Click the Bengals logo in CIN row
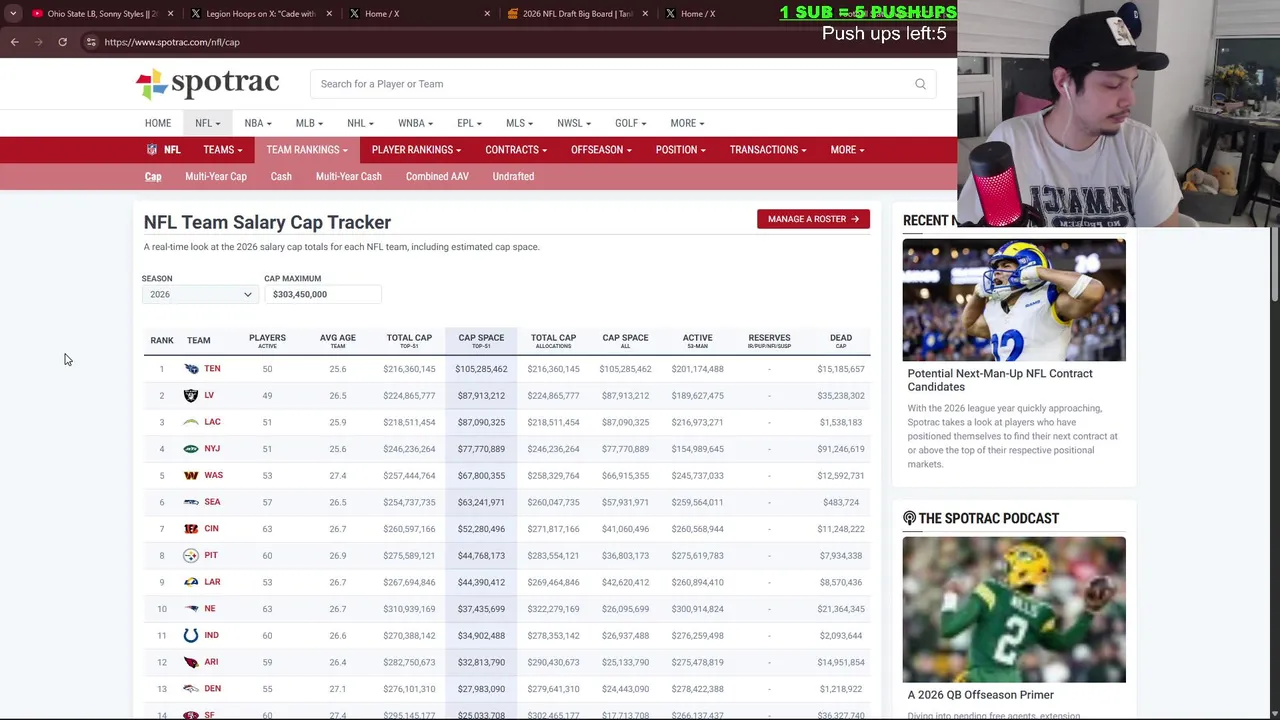The height and width of the screenshot is (720, 1280). [191, 529]
